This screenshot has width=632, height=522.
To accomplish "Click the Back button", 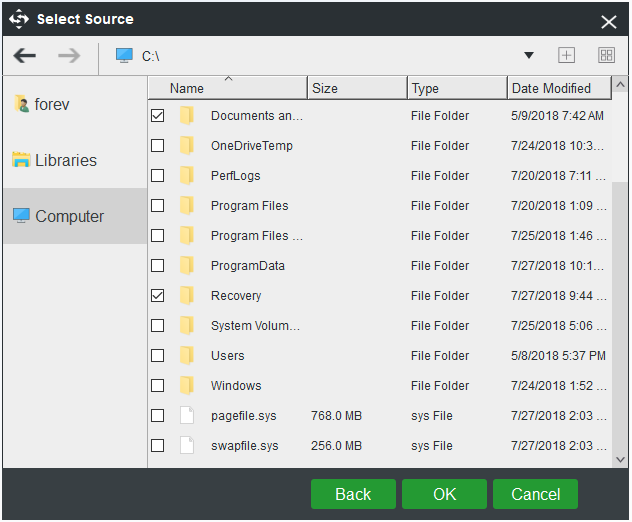I will (353, 494).
